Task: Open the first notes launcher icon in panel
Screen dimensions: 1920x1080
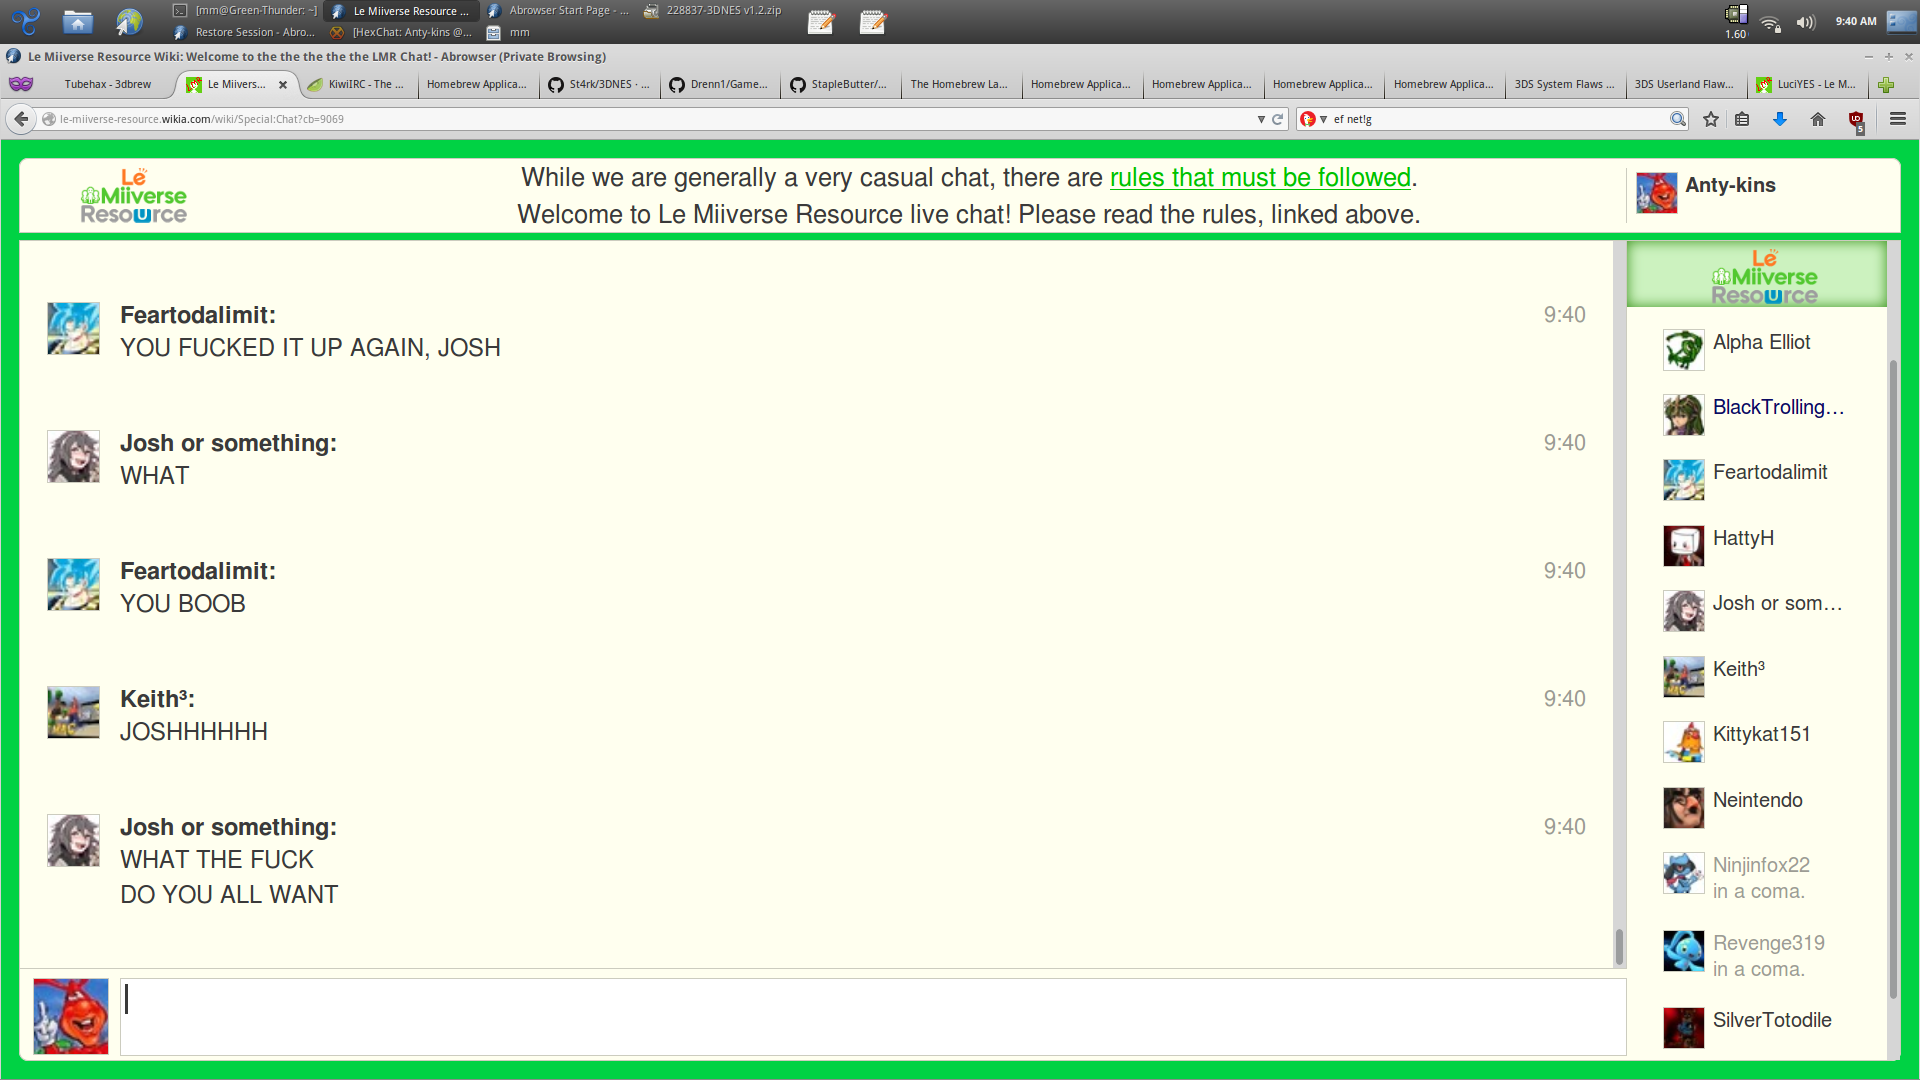Action: tap(821, 21)
